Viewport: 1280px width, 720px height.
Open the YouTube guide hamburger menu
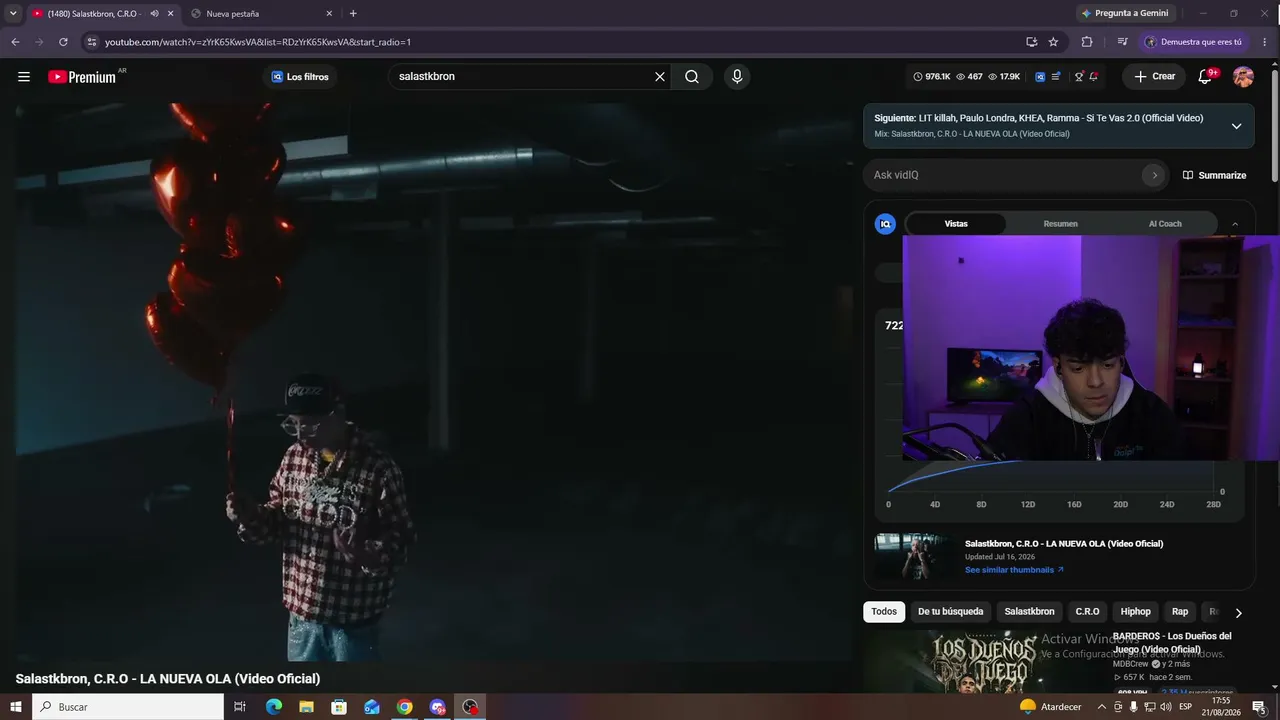(24, 77)
